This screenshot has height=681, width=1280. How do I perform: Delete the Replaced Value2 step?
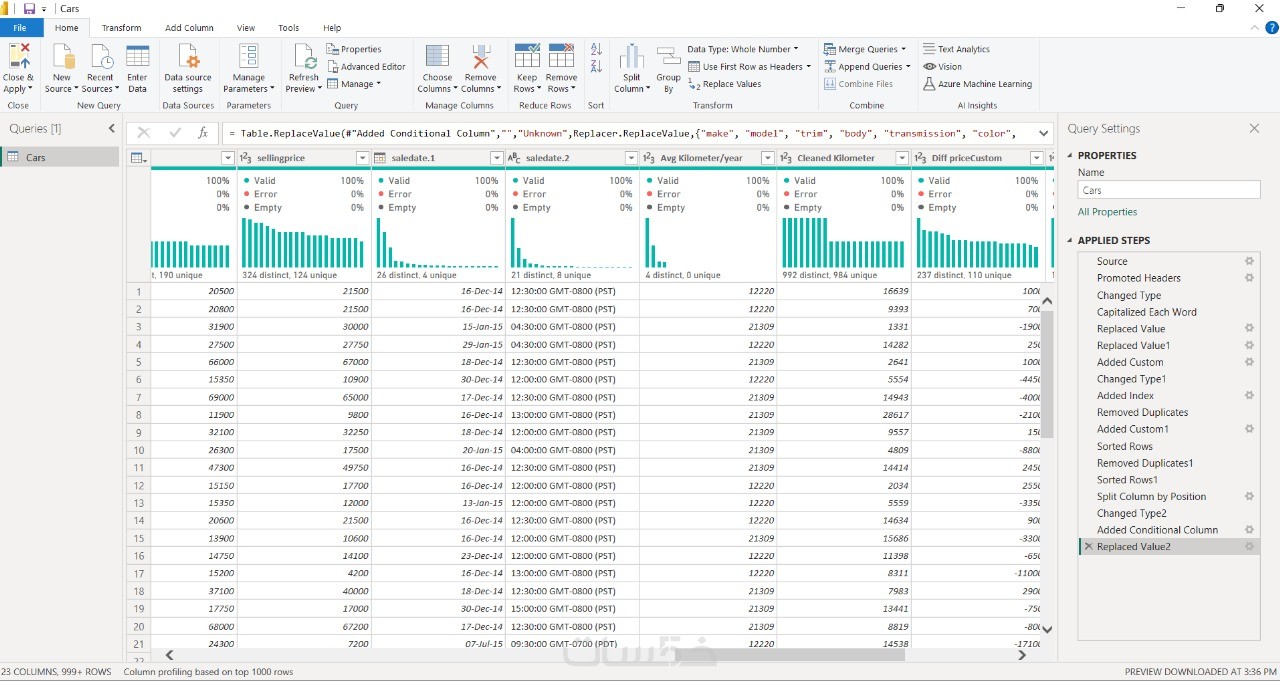click(x=1088, y=547)
